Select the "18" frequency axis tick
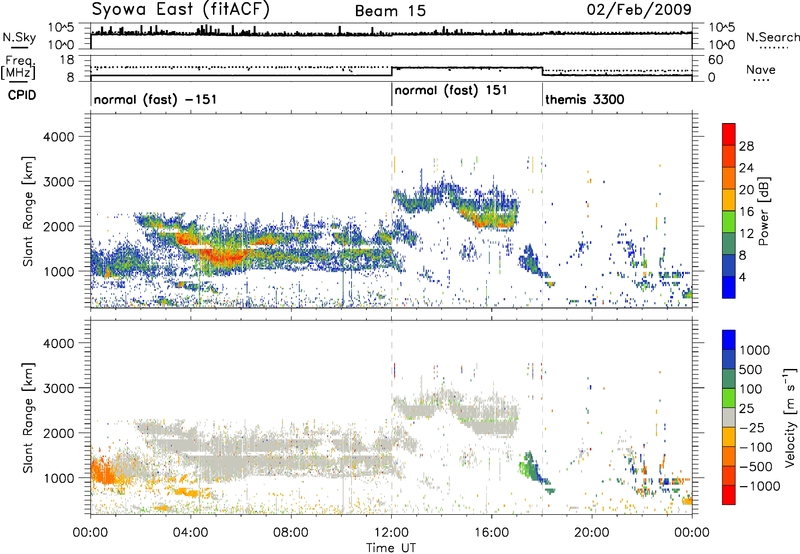 pyautogui.click(x=66, y=60)
